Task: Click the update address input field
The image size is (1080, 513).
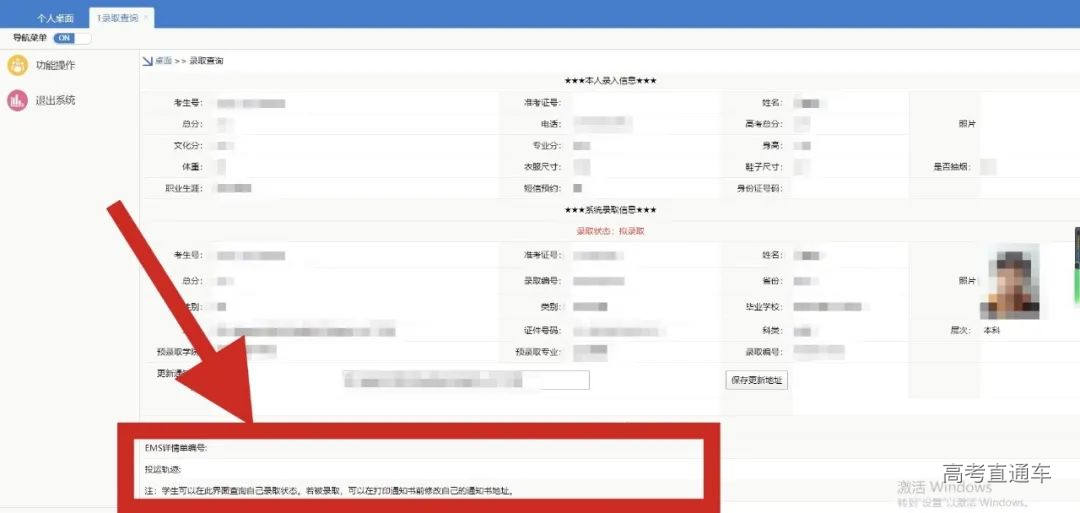Action: 465,380
